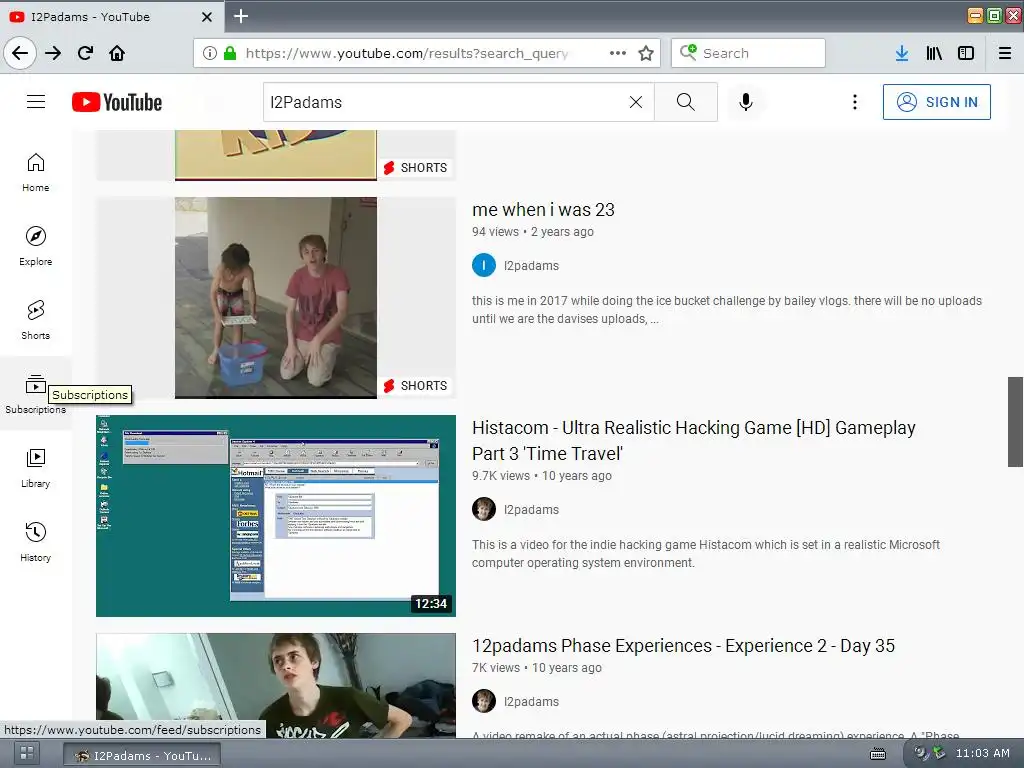This screenshot has width=1024, height=768.
Task: Run search with magnifier button
Action: (x=686, y=102)
